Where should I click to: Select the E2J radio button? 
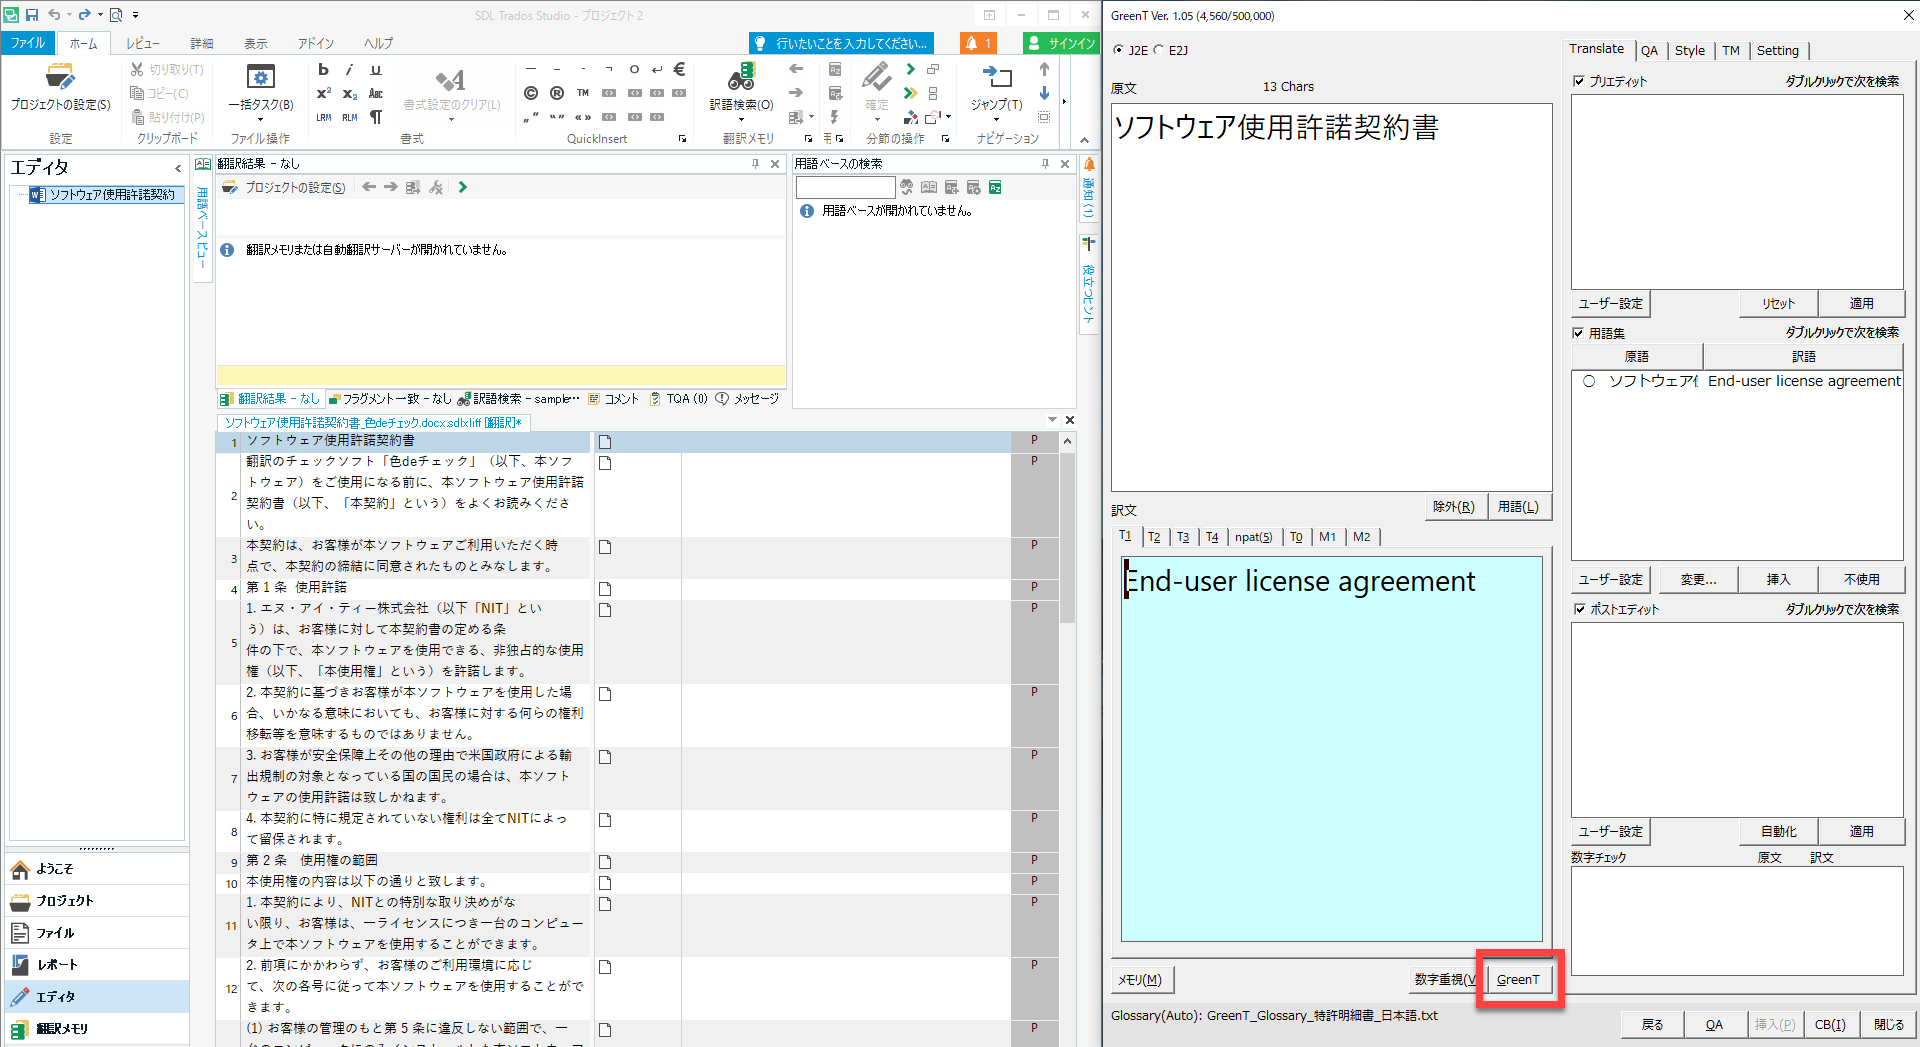coord(1160,50)
